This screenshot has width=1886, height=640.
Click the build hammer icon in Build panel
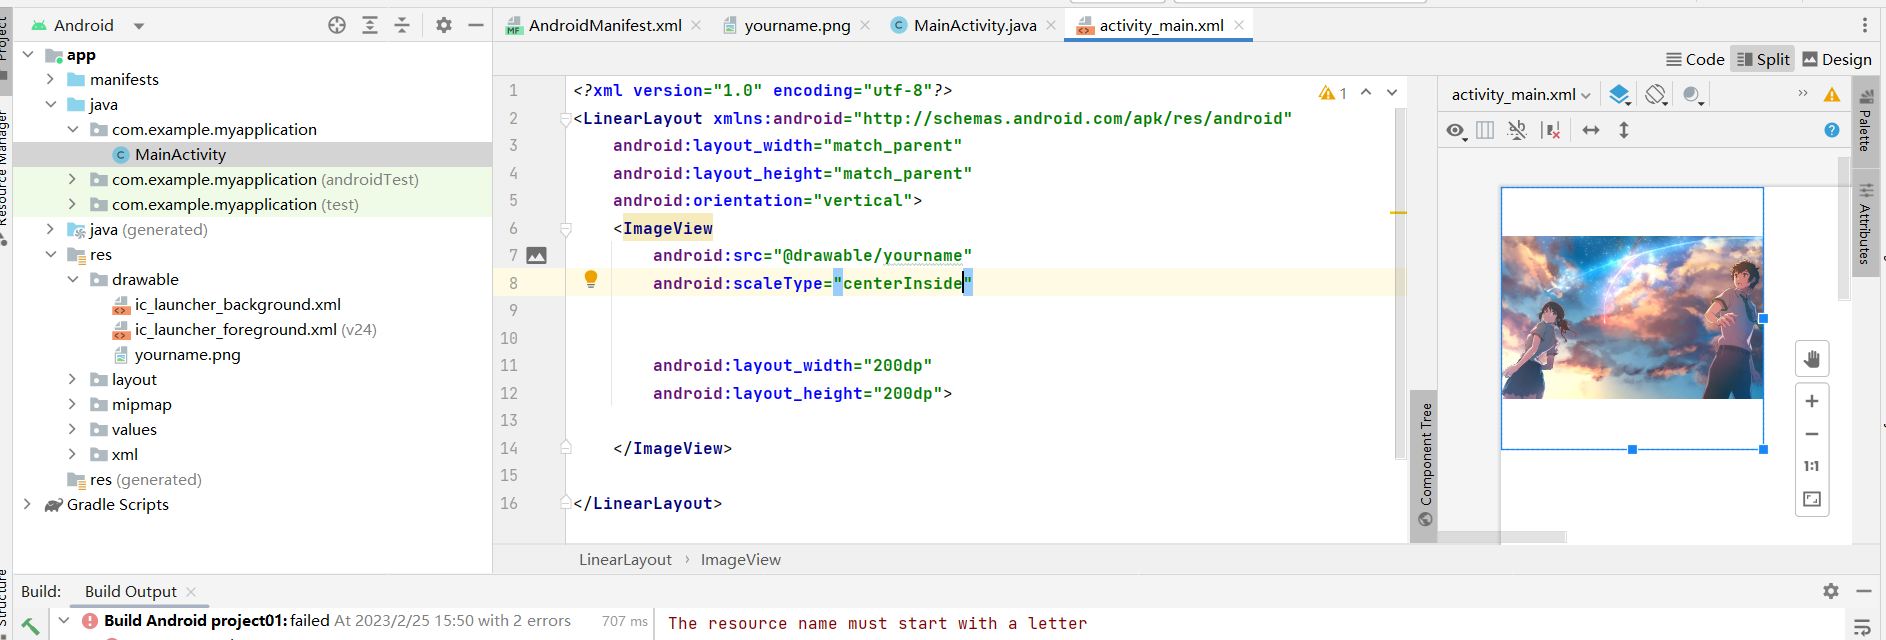[30, 626]
